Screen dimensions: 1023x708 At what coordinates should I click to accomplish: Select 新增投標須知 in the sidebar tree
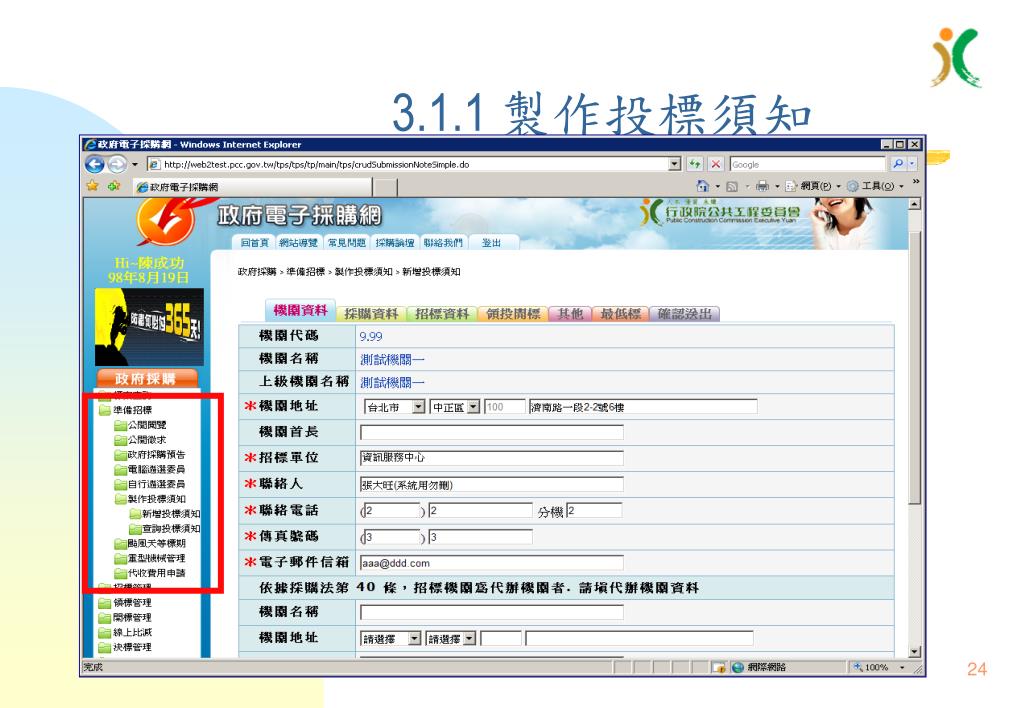164,514
